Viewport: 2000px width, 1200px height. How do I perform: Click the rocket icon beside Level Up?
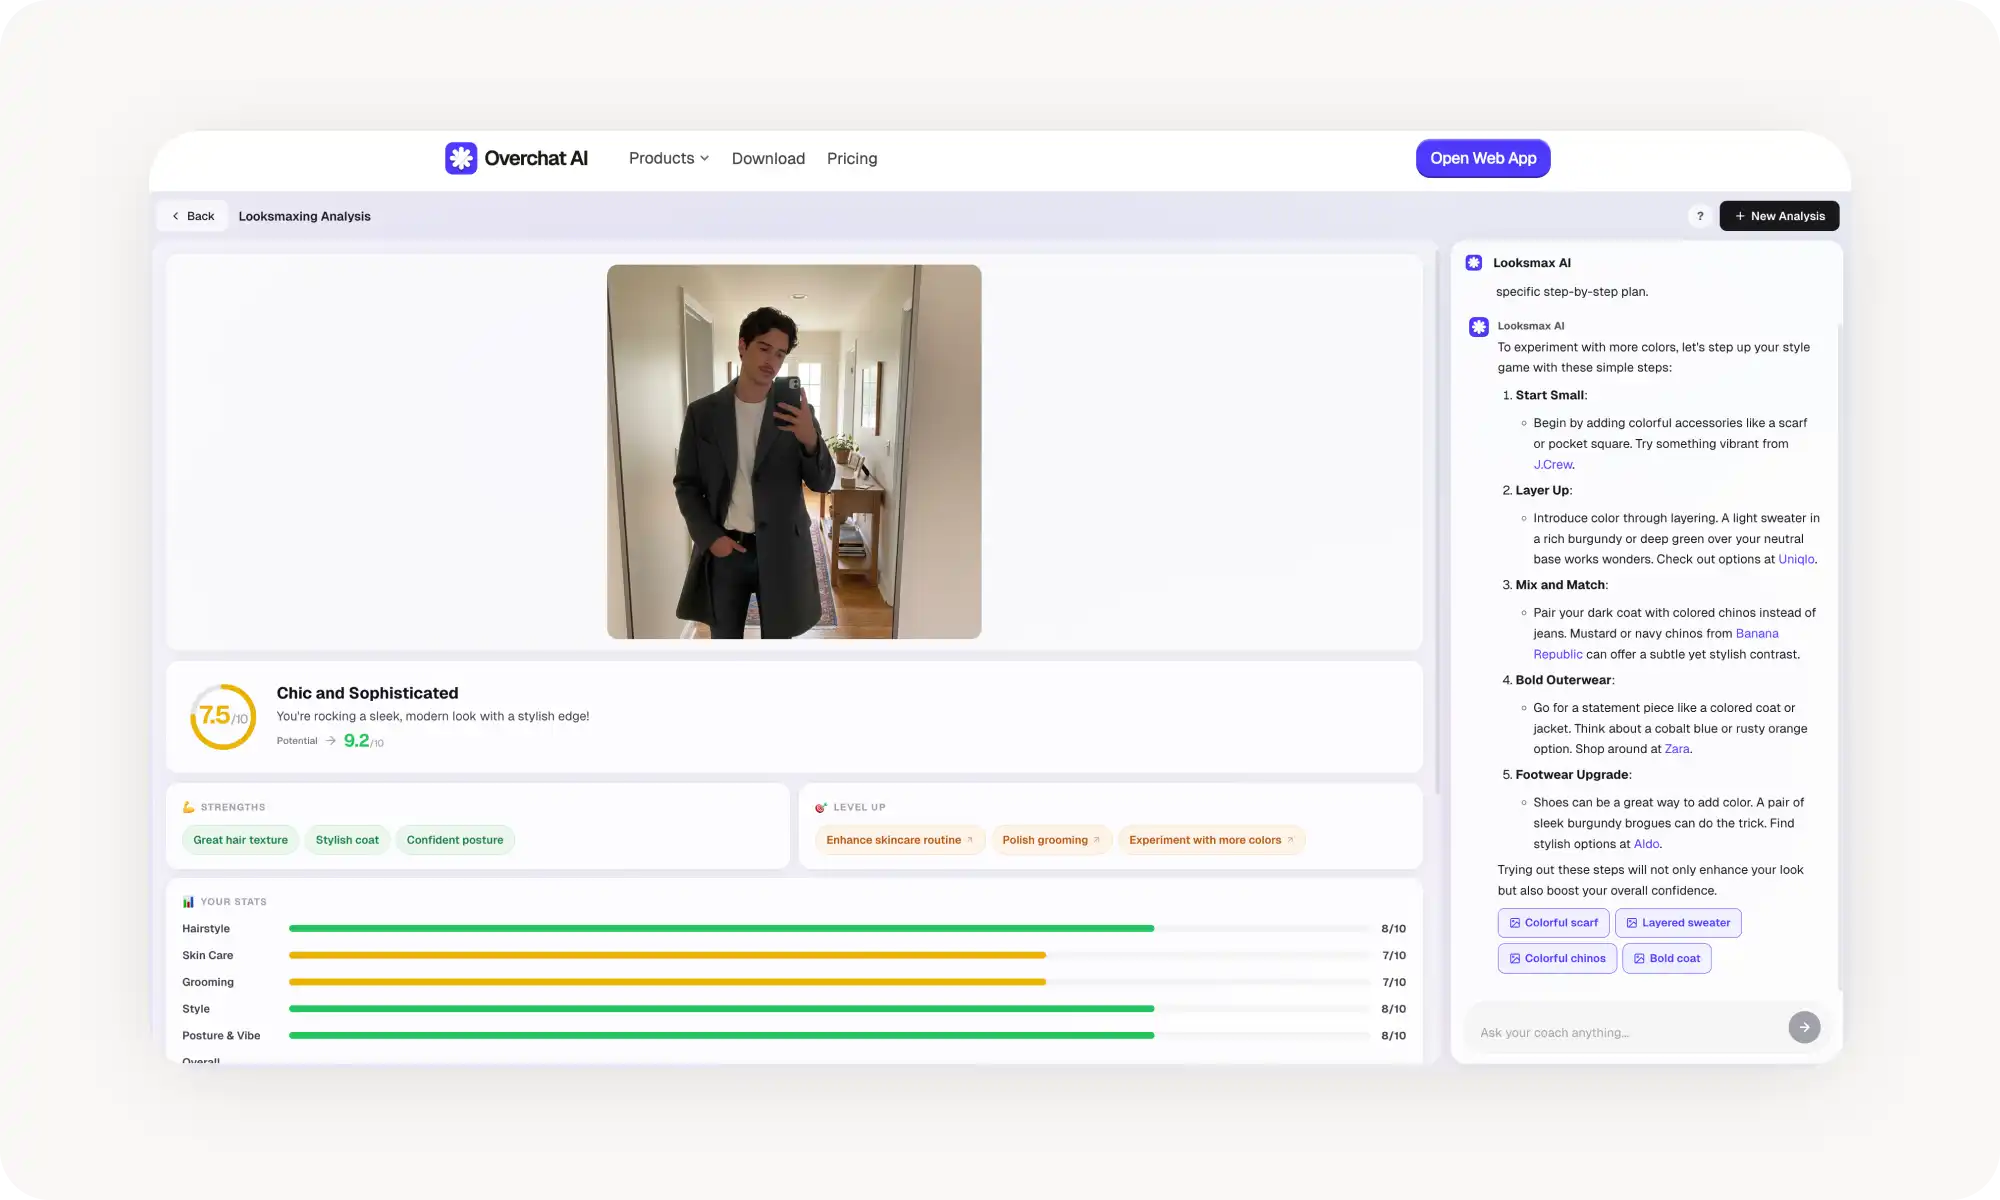pos(821,807)
